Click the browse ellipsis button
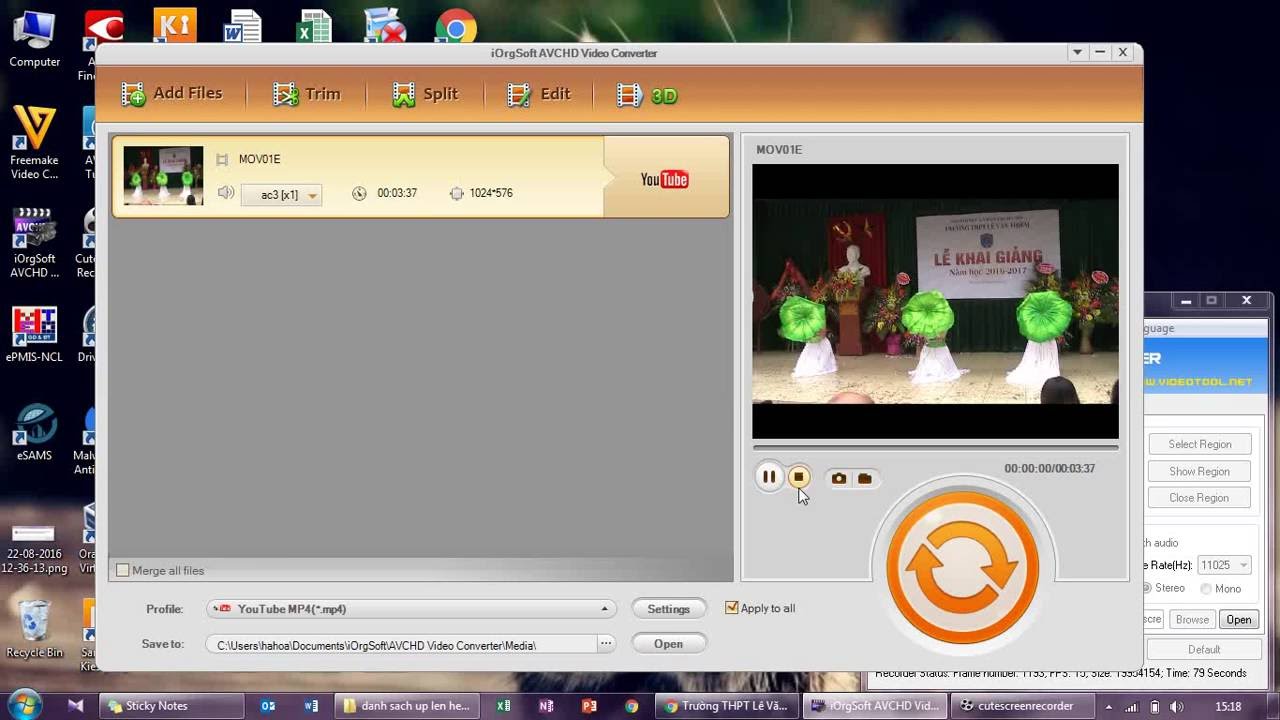The height and width of the screenshot is (720, 1280). pos(606,644)
